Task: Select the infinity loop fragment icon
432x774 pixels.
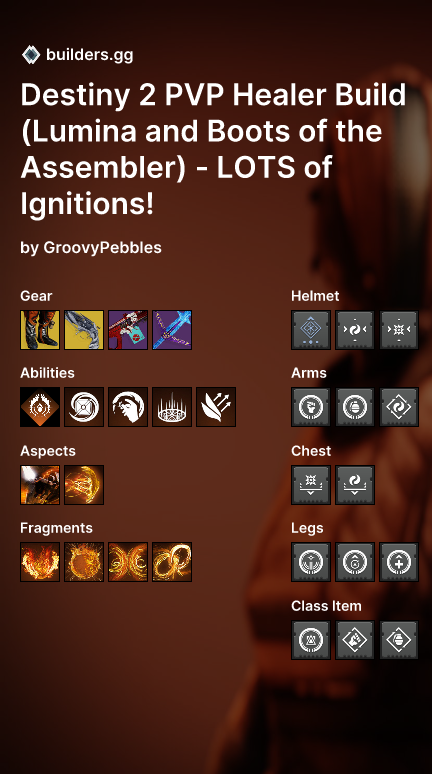Action: pos(172,562)
